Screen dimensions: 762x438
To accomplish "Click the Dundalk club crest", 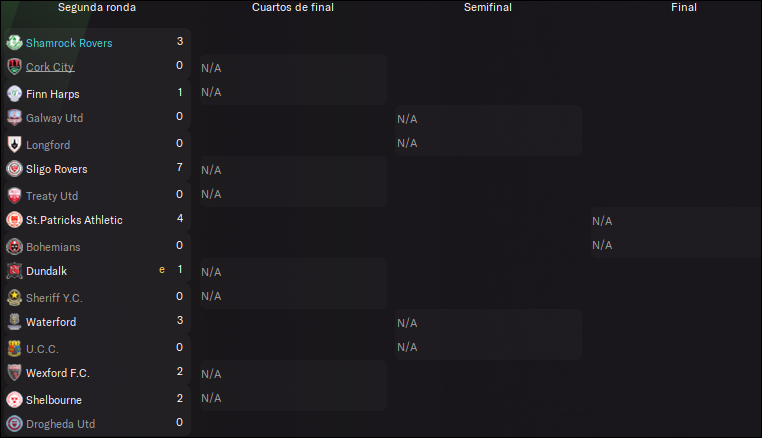I will [14, 271].
